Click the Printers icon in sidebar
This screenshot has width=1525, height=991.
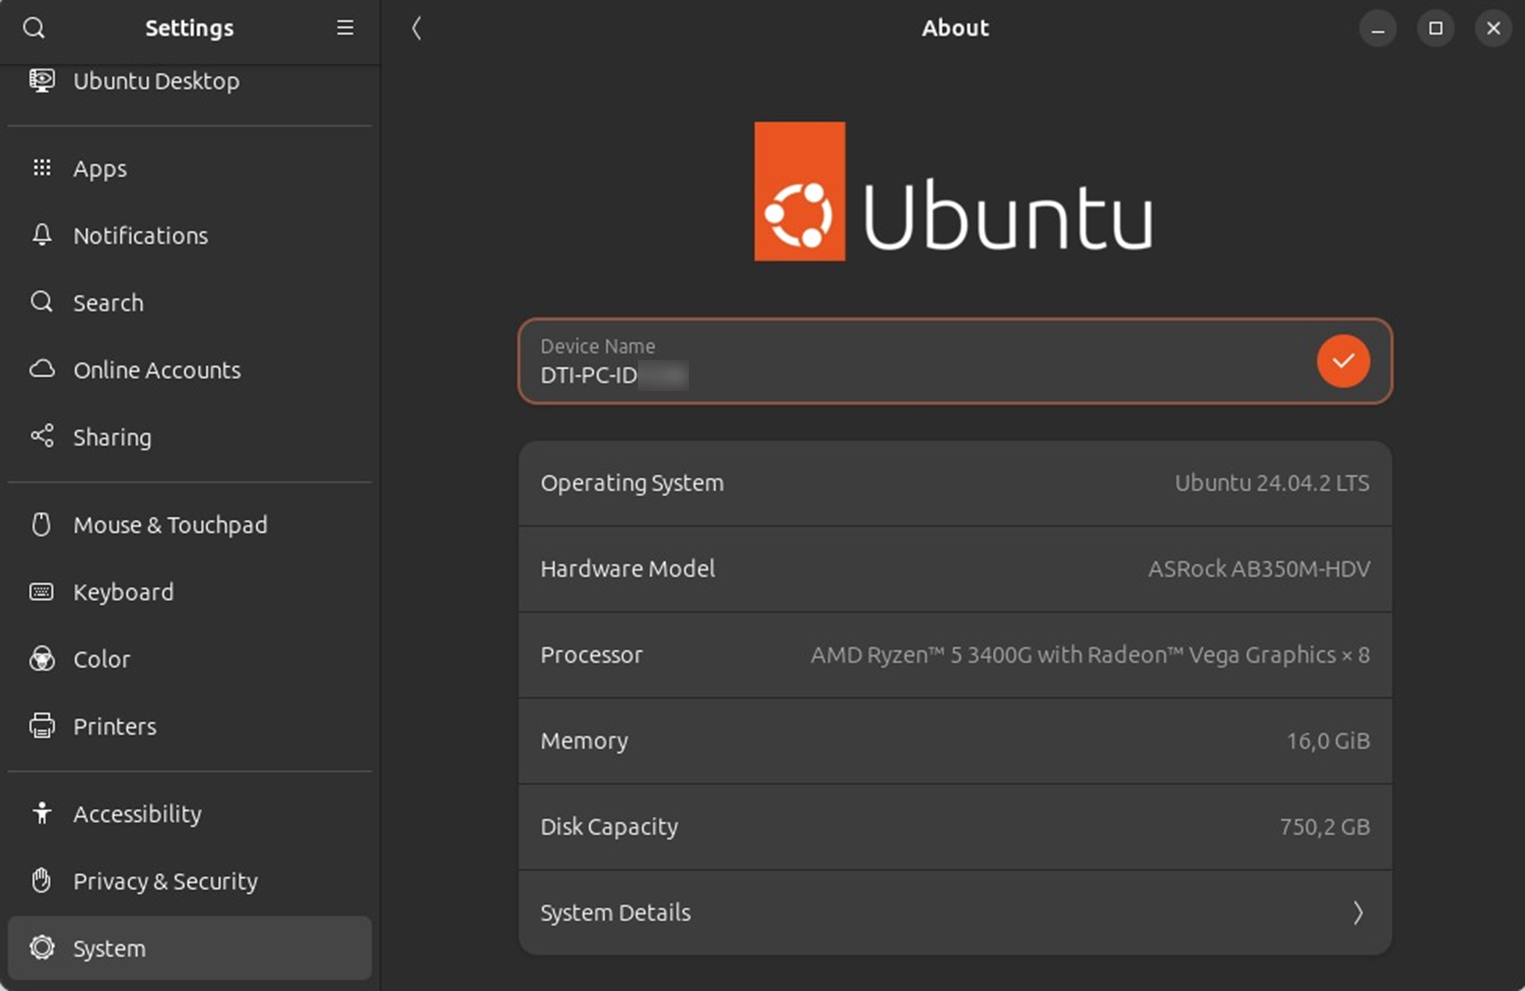(42, 726)
